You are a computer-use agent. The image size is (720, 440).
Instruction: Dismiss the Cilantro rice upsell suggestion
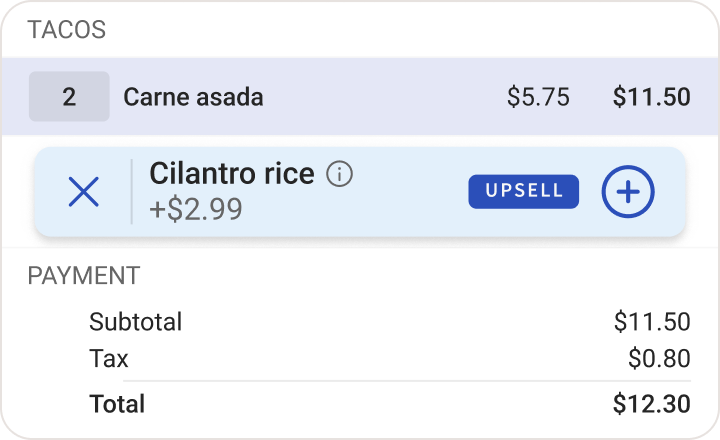pos(83,192)
